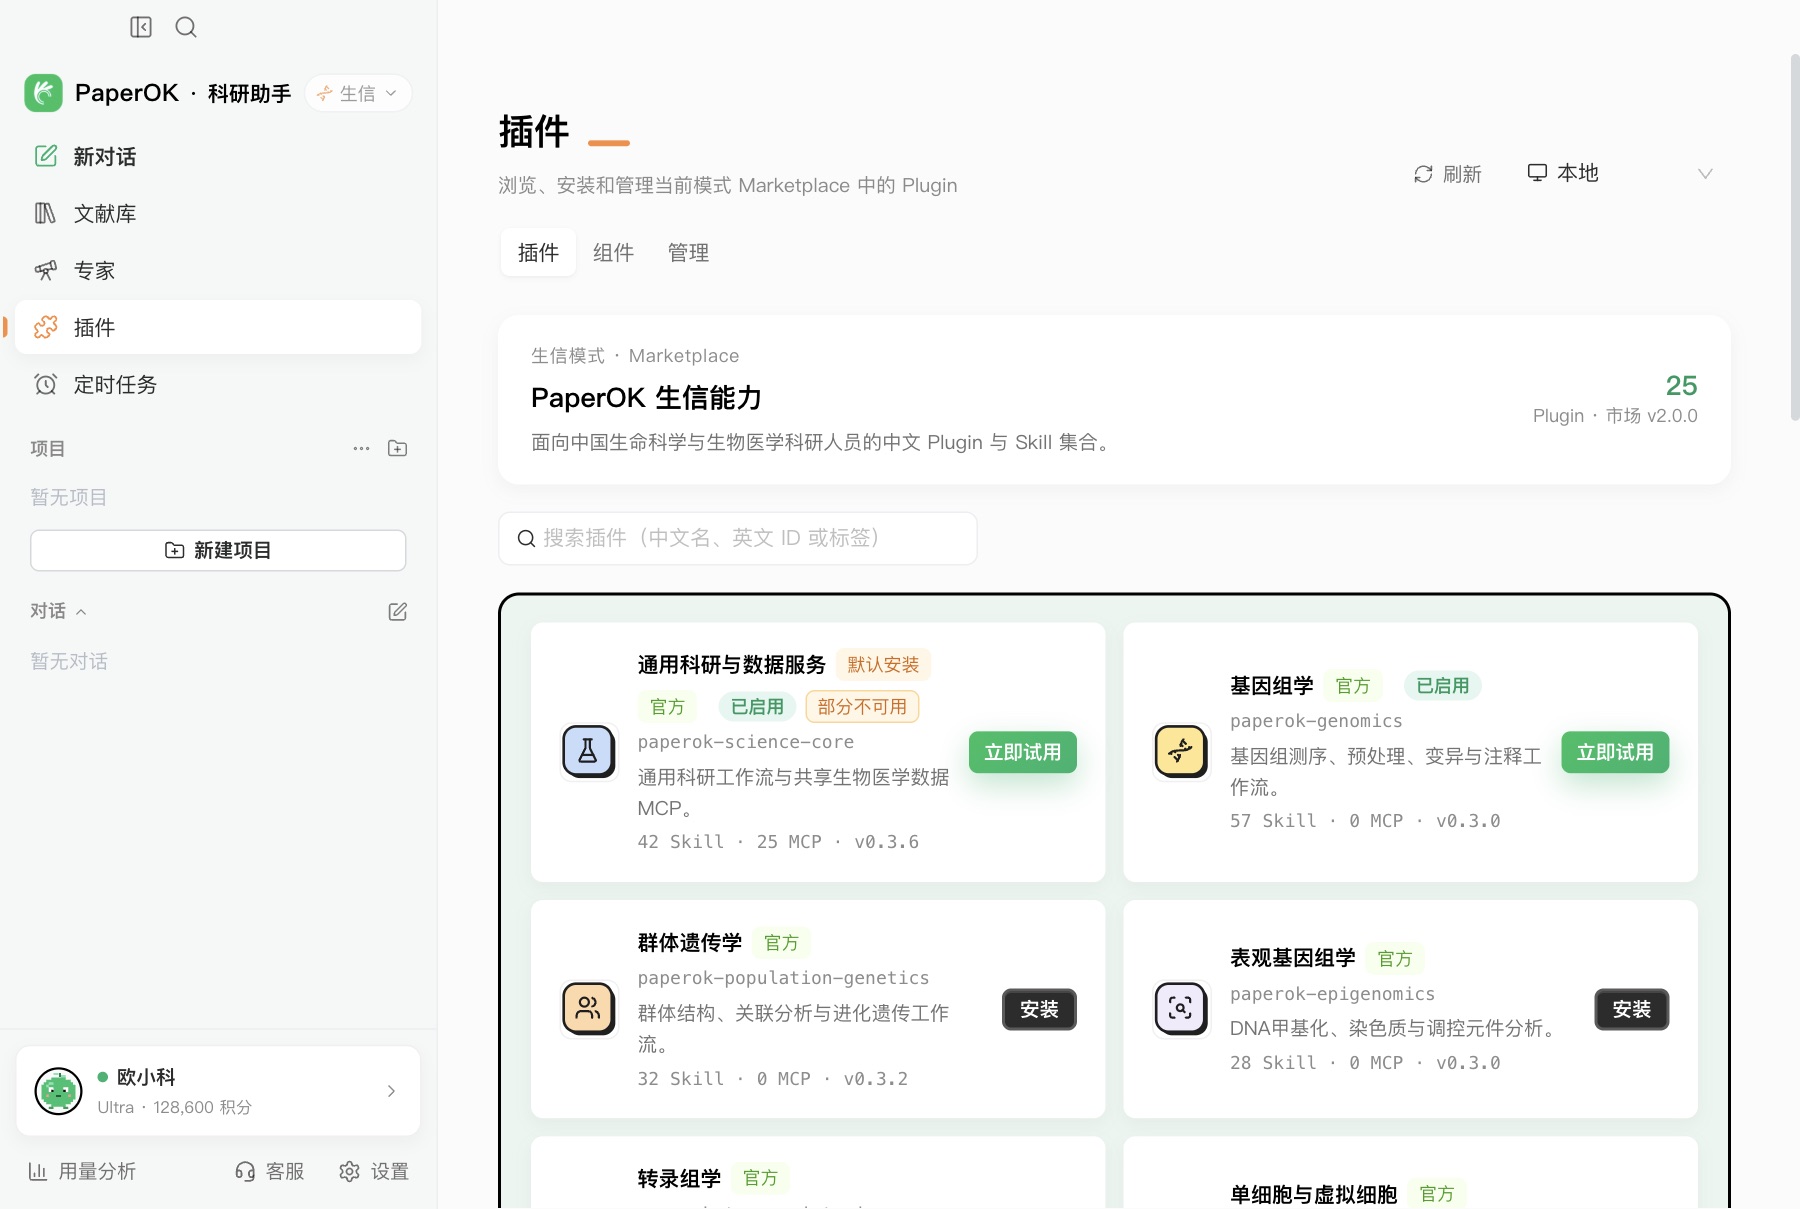Select 插件 in the sidebar
Viewport: 1800px width, 1209px height.
coord(218,327)
